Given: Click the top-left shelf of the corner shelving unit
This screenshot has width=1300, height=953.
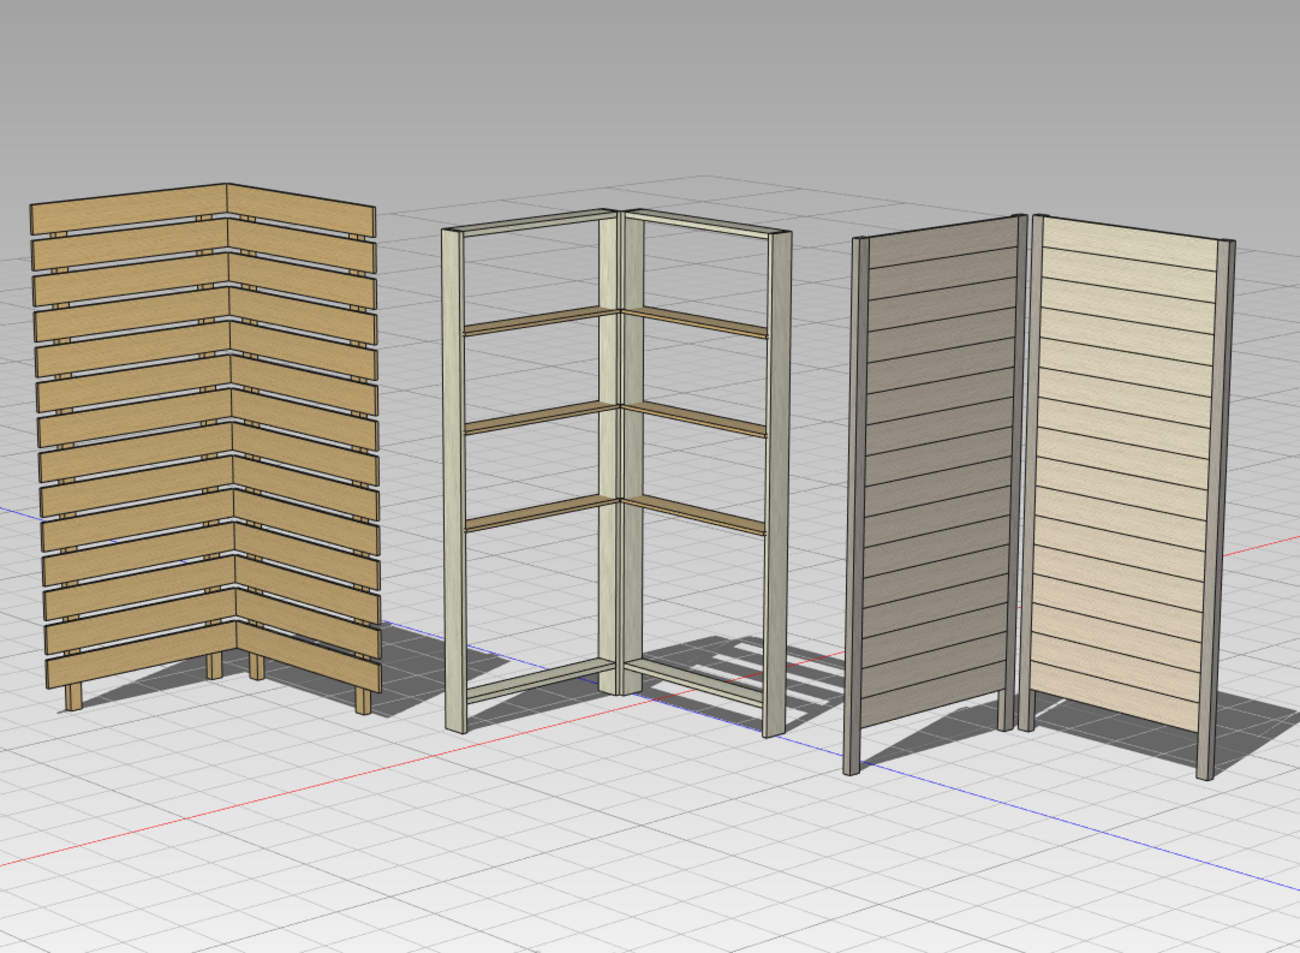Looking at the screenshot, I should pyautogui.click(x=538, y=320).
